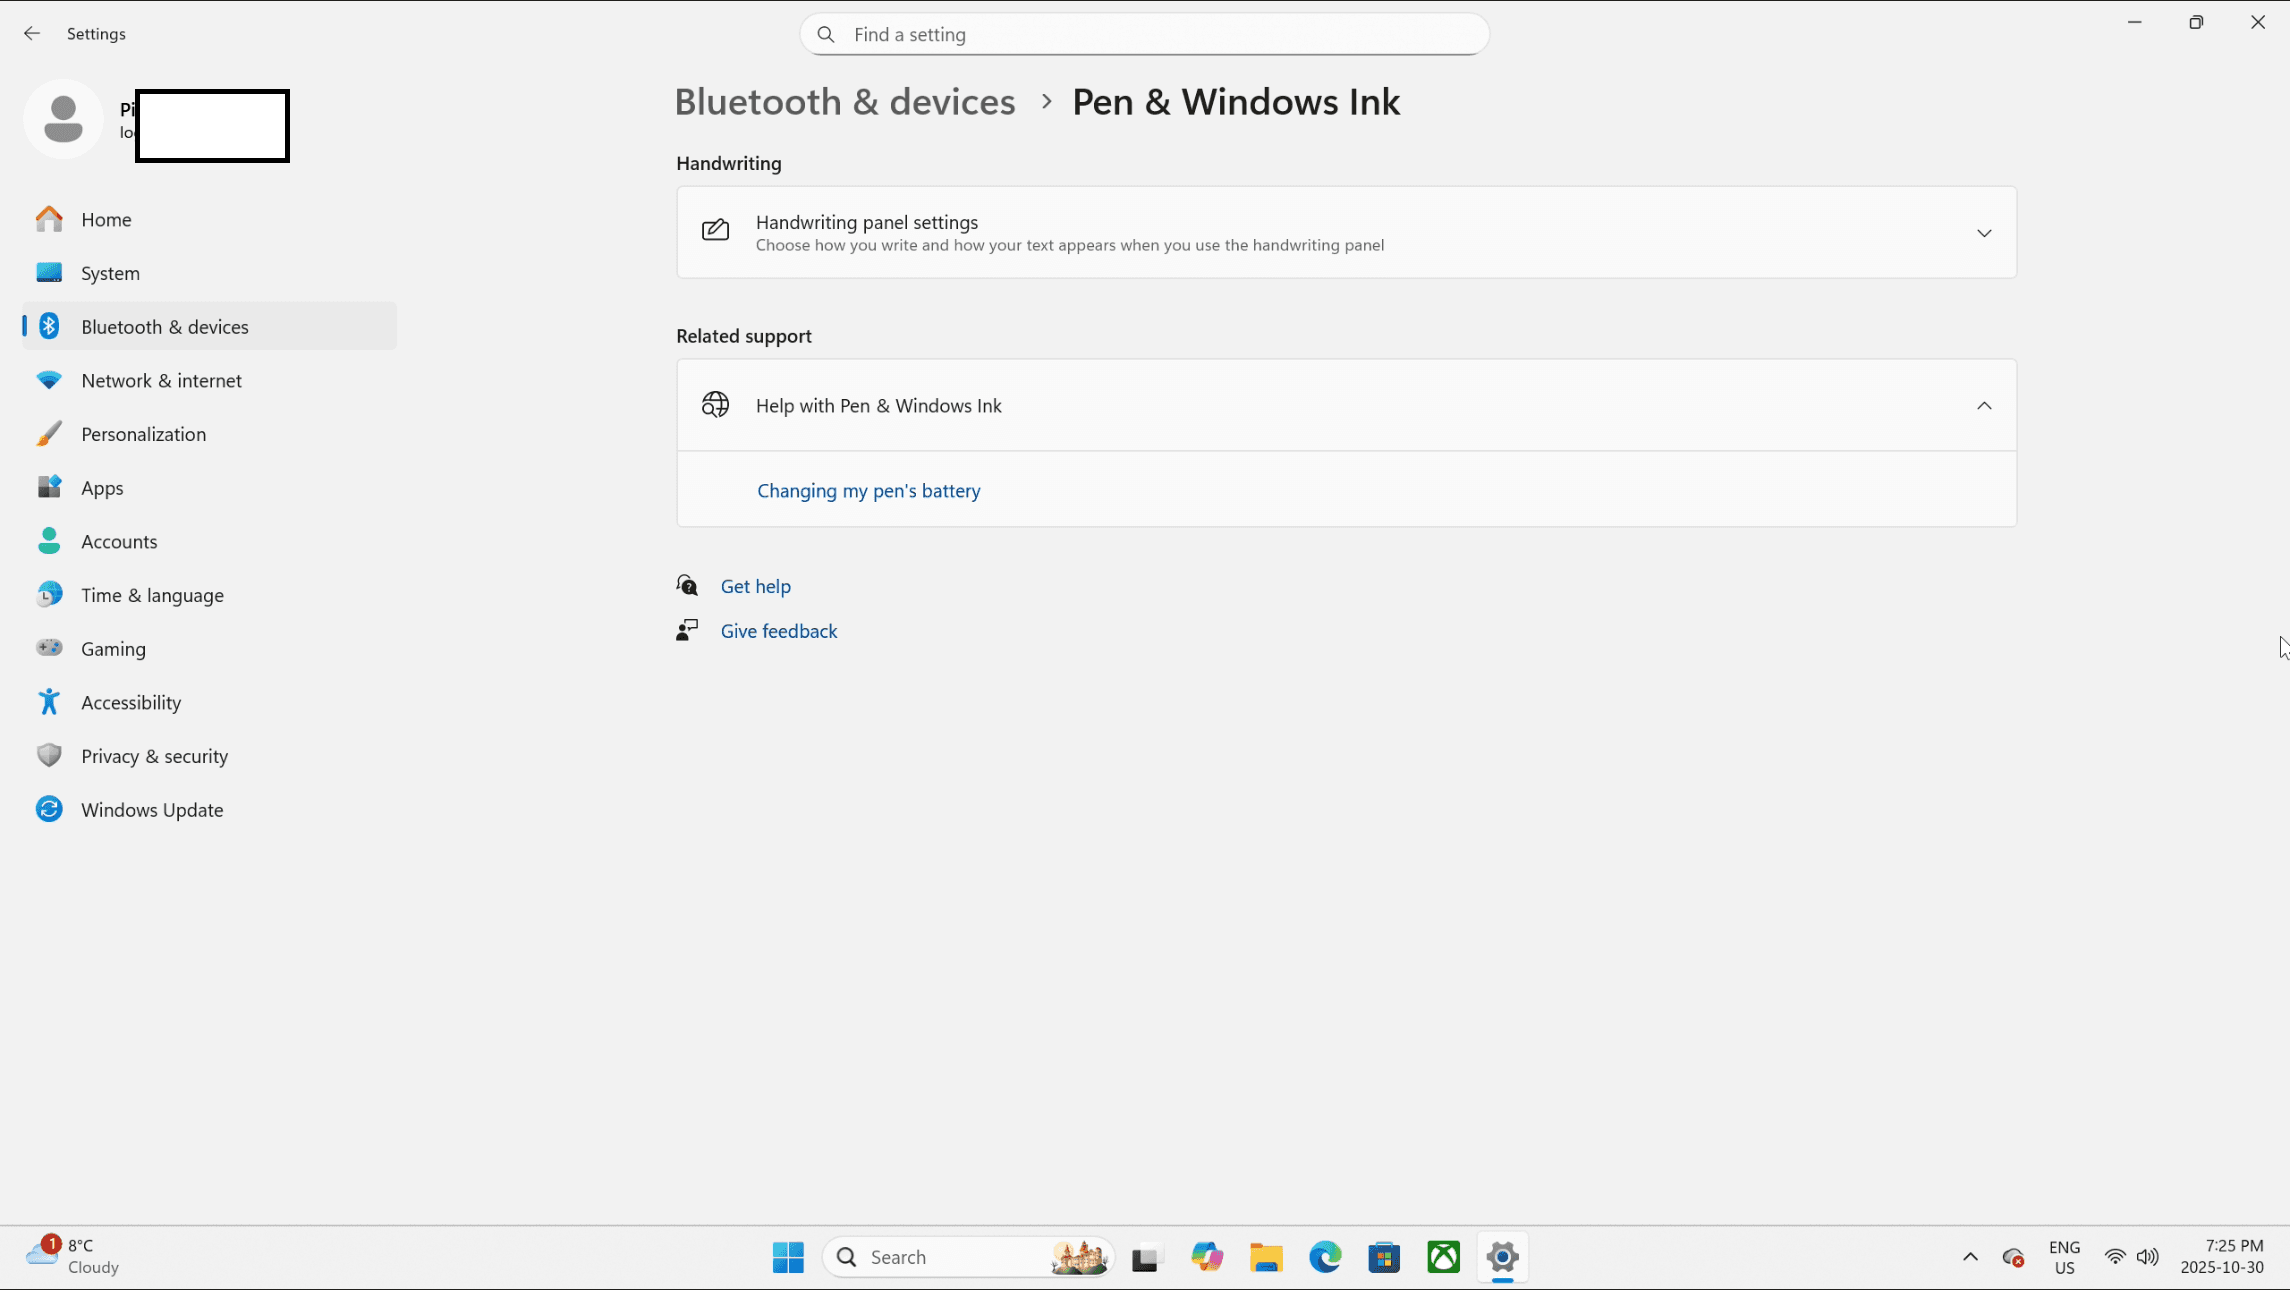Open the Home settings page
The image size is (2290, 1290).
pyautogui.click(x=106, y=219)
